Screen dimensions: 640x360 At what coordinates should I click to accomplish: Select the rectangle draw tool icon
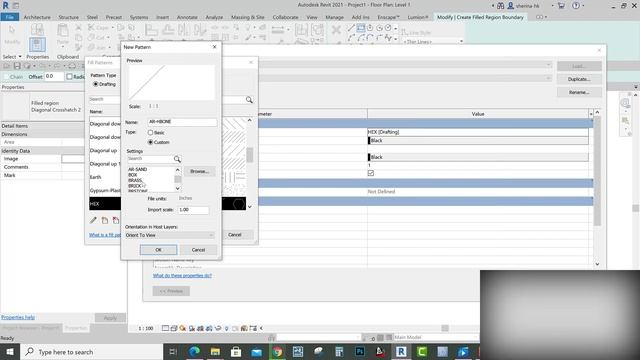pyautogui.click(x=361, y=28)
